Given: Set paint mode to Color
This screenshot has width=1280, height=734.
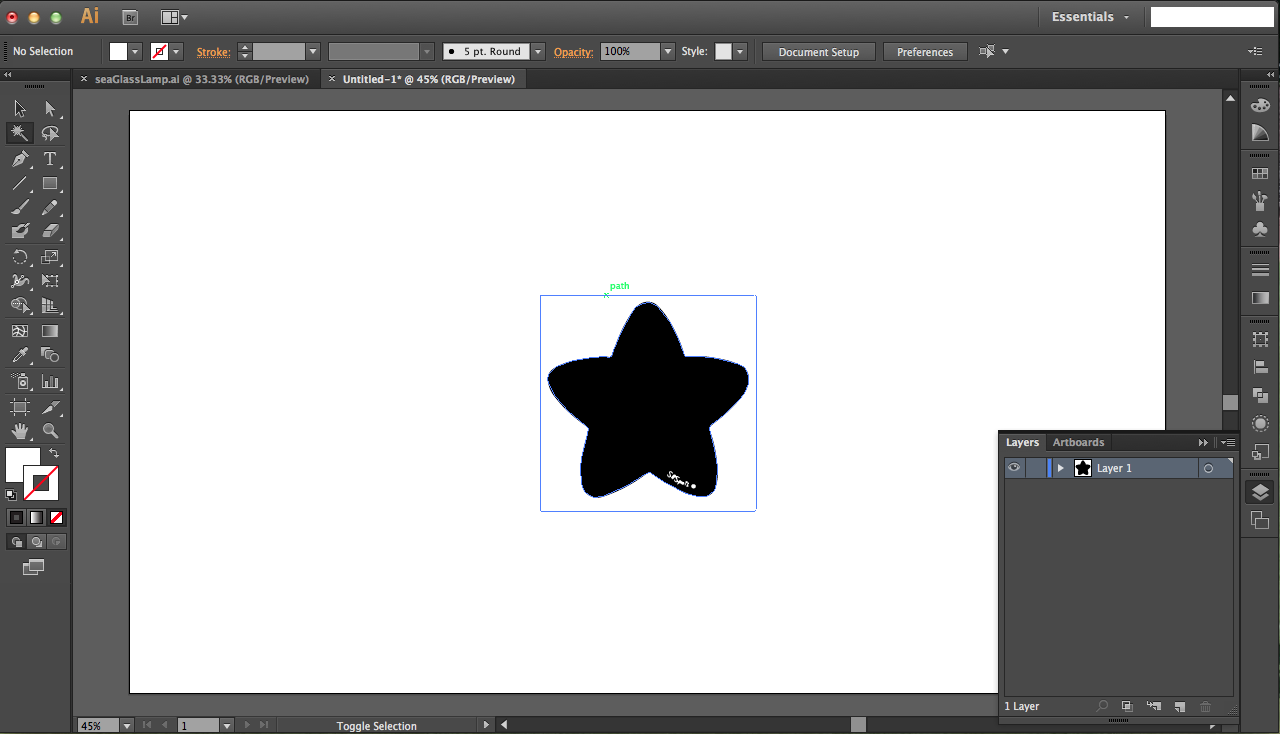Looking at the screenshot, I should (16, 517).
